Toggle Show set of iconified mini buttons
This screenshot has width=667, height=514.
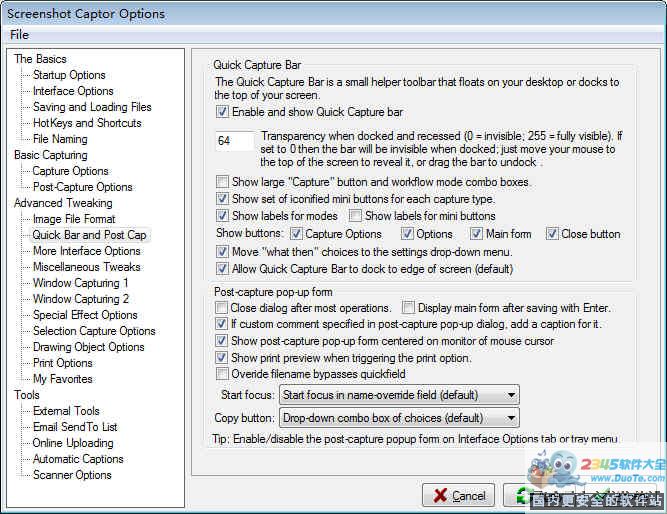(222, 199)
